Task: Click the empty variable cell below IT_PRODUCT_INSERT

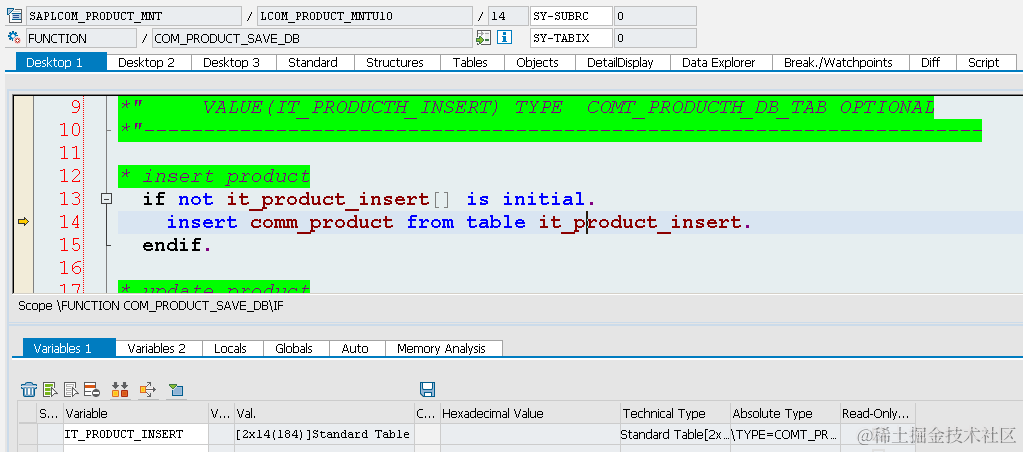Action: click(136, 449)
